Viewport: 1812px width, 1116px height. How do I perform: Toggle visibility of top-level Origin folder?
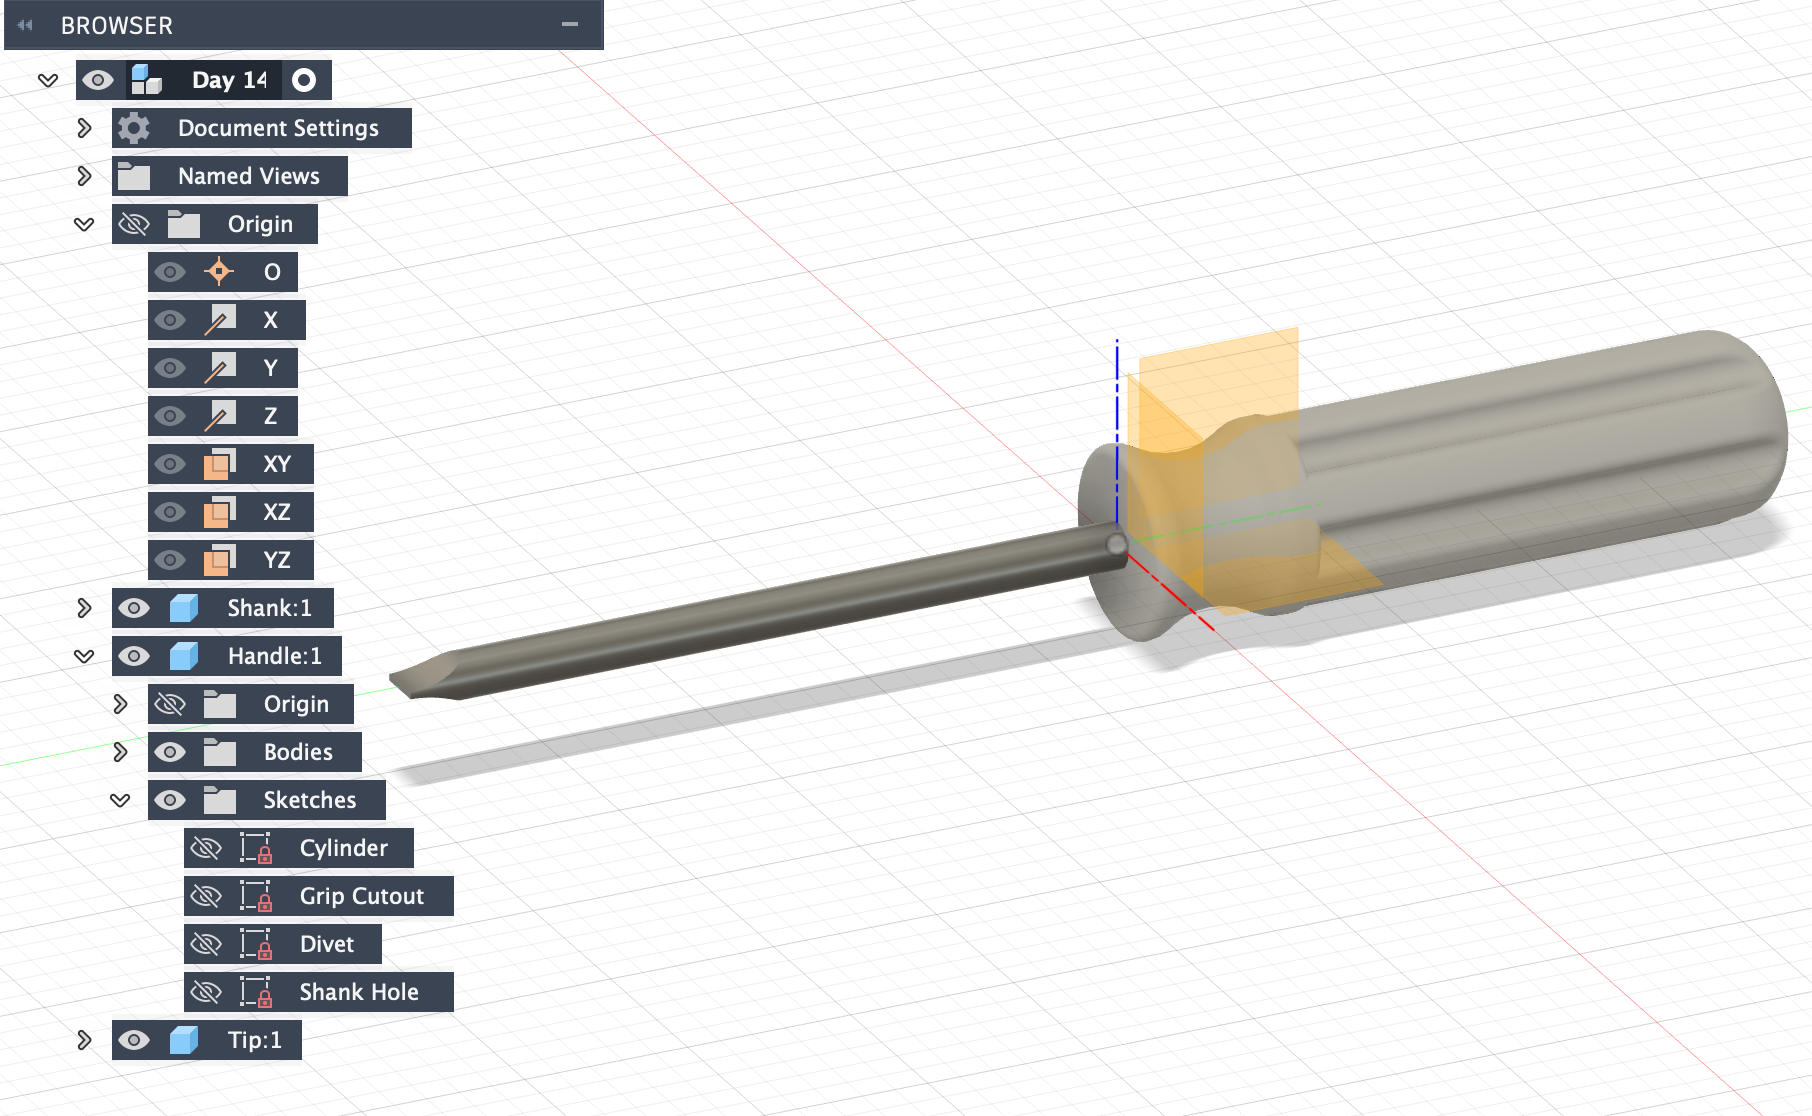click(133, 224)
